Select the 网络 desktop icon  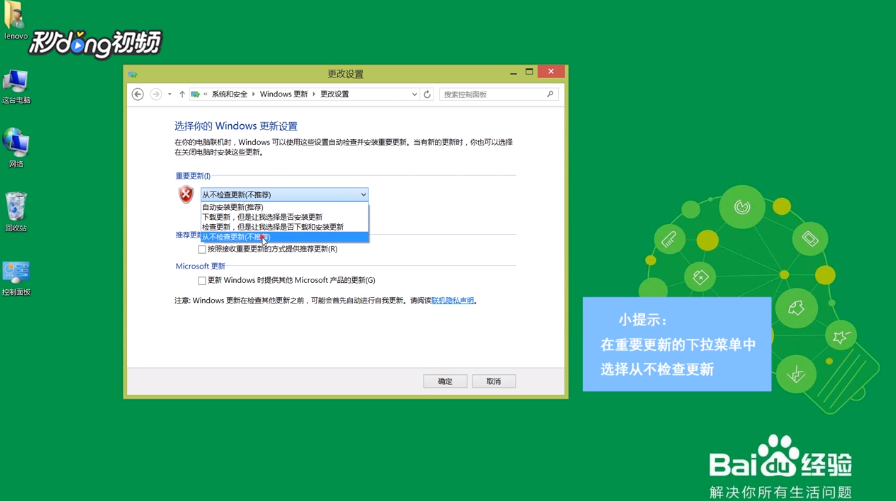(15, 142)
